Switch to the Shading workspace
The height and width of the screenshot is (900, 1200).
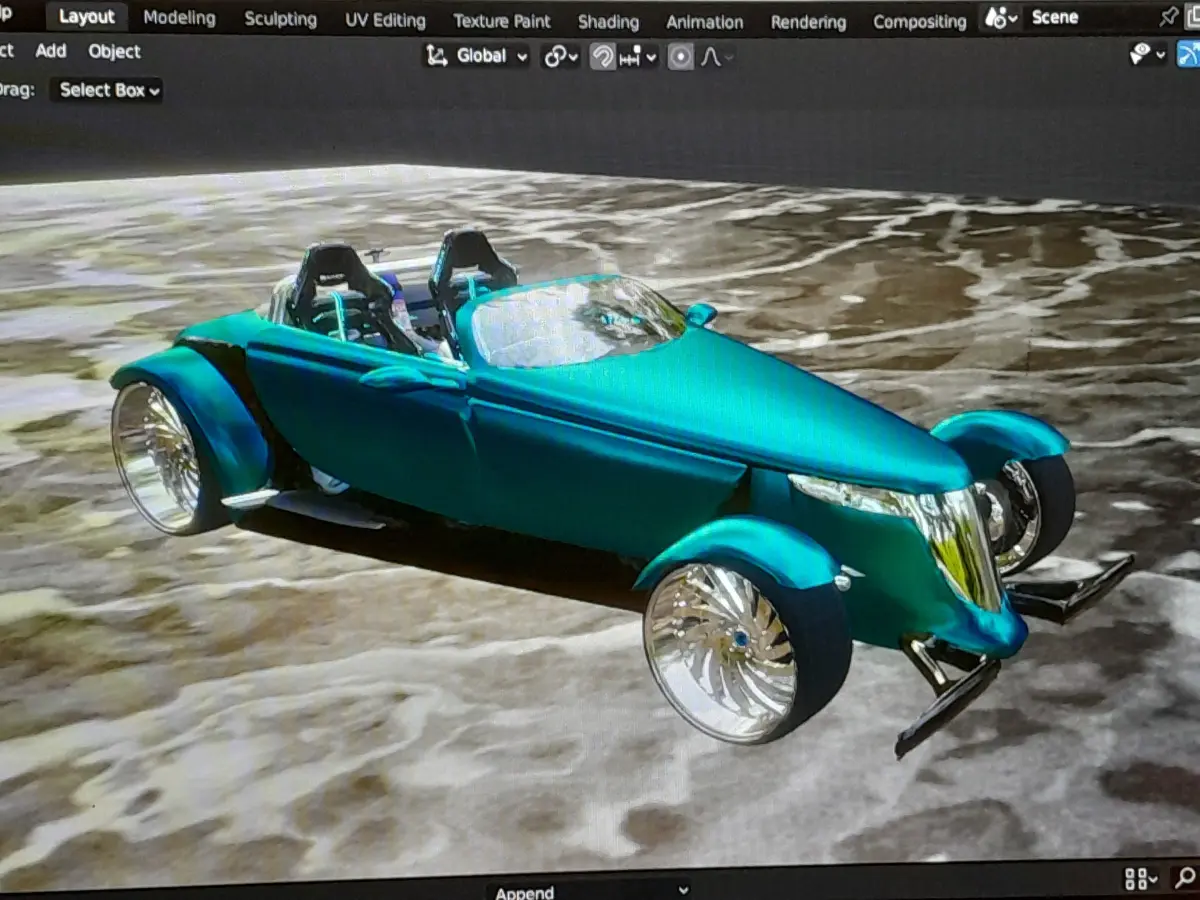[608, 22]
